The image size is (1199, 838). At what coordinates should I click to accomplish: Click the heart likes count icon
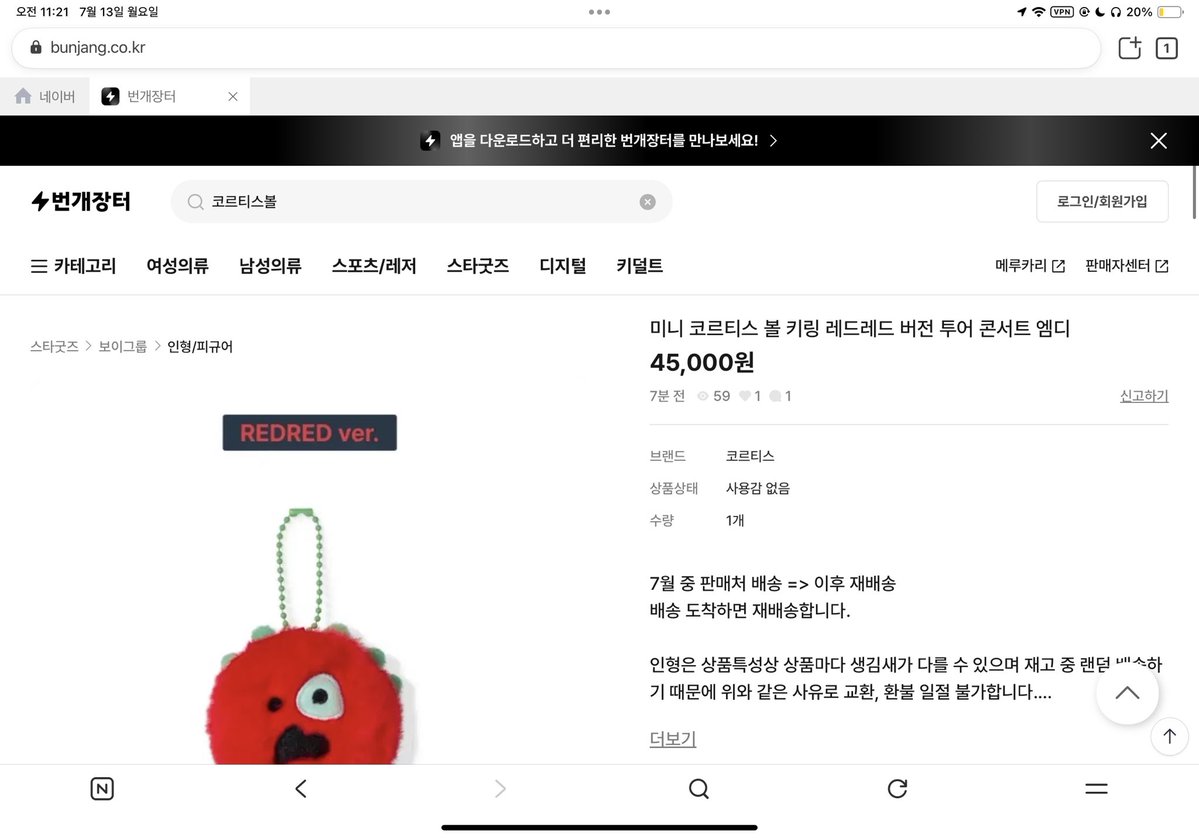[745, 396]
